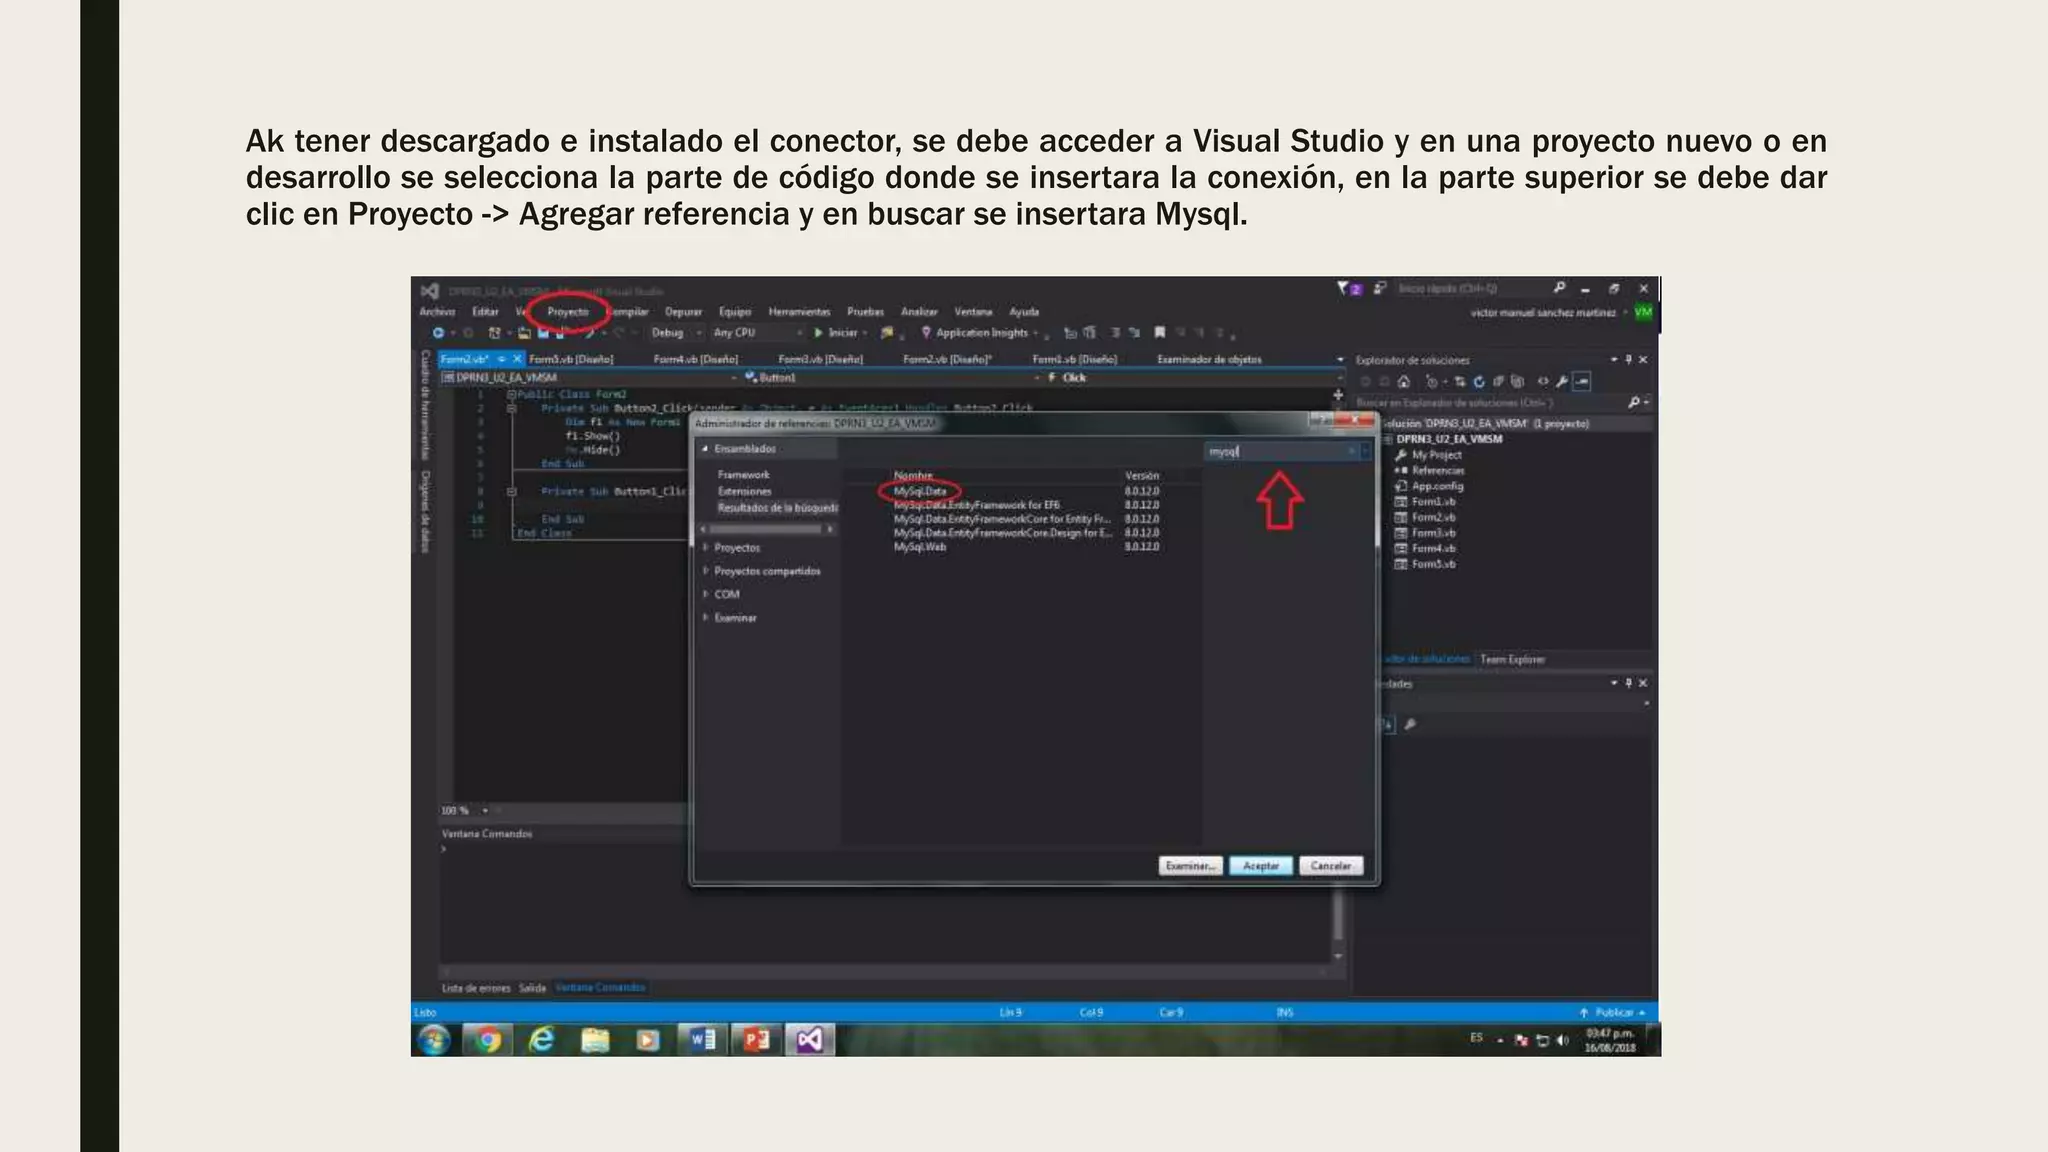This screenshot has height=1152, width=2048.
Task: Expand the Proyectos section in reference manager
Action: [705, 548]
